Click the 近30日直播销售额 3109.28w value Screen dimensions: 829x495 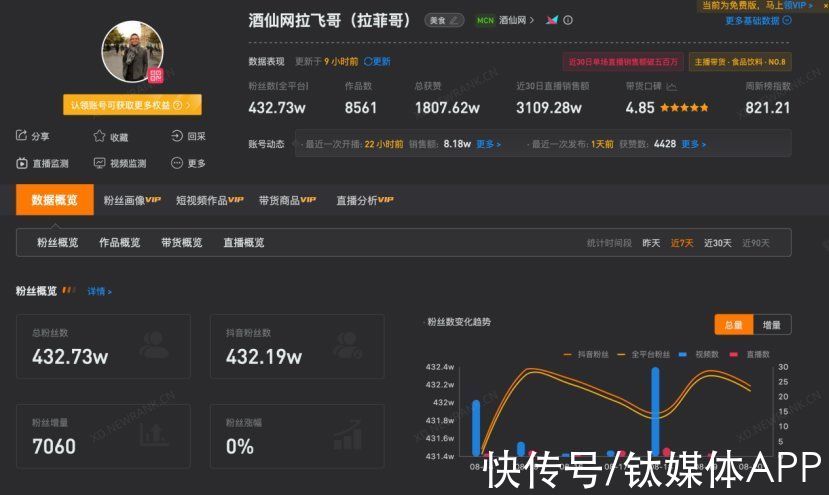tap(549, 108)
